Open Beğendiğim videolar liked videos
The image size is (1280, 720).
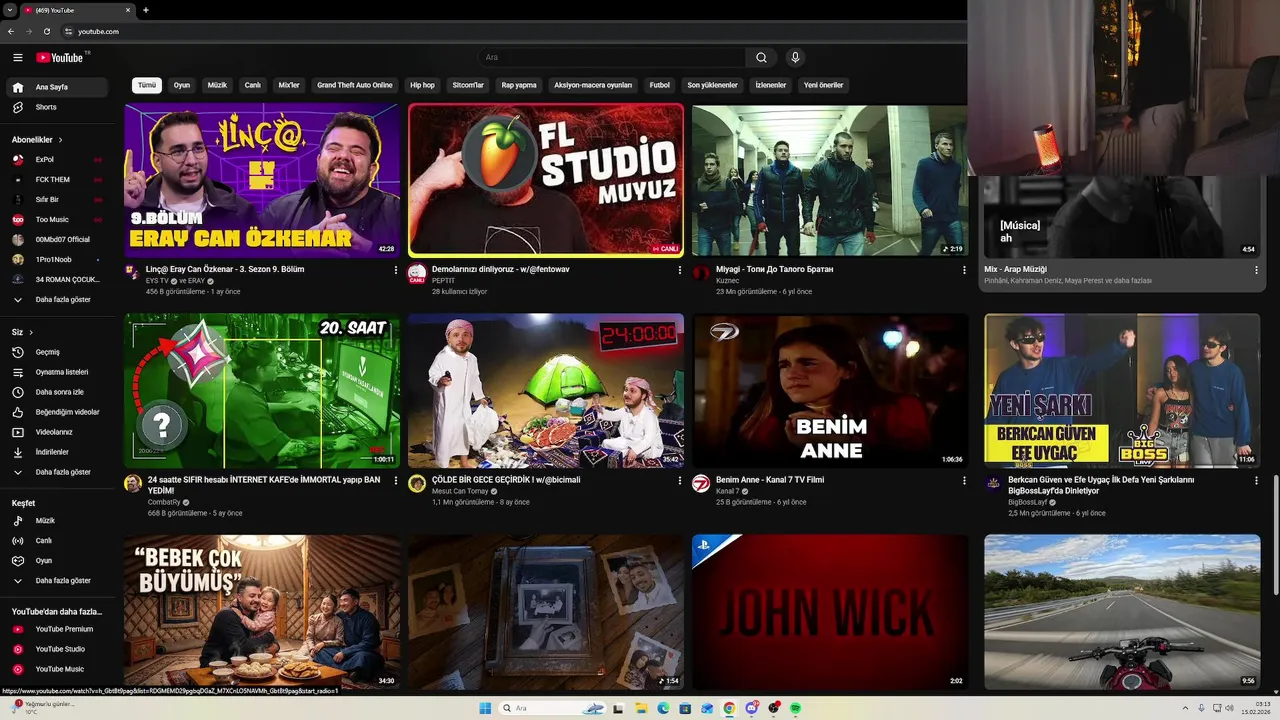pyautogui.click(x=57, y=412)
